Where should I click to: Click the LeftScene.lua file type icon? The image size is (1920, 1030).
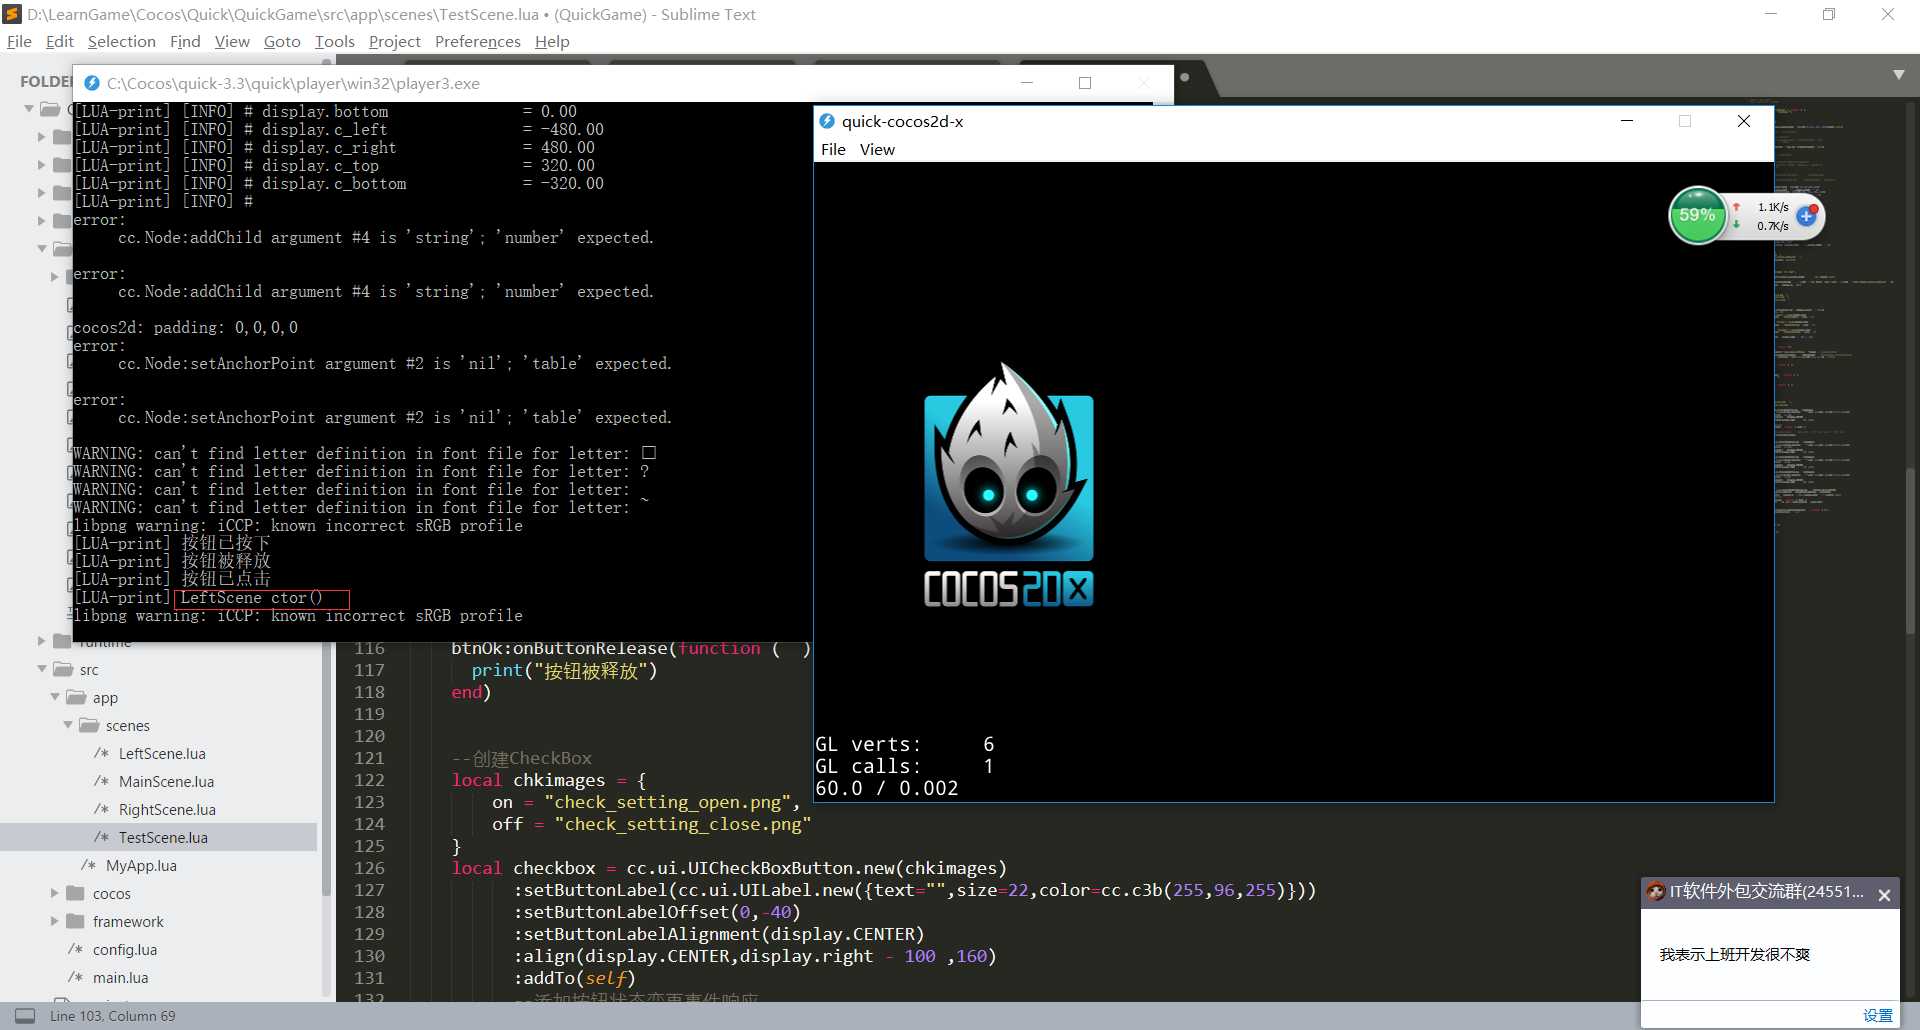pyautogui.click(x=101, y=753)
